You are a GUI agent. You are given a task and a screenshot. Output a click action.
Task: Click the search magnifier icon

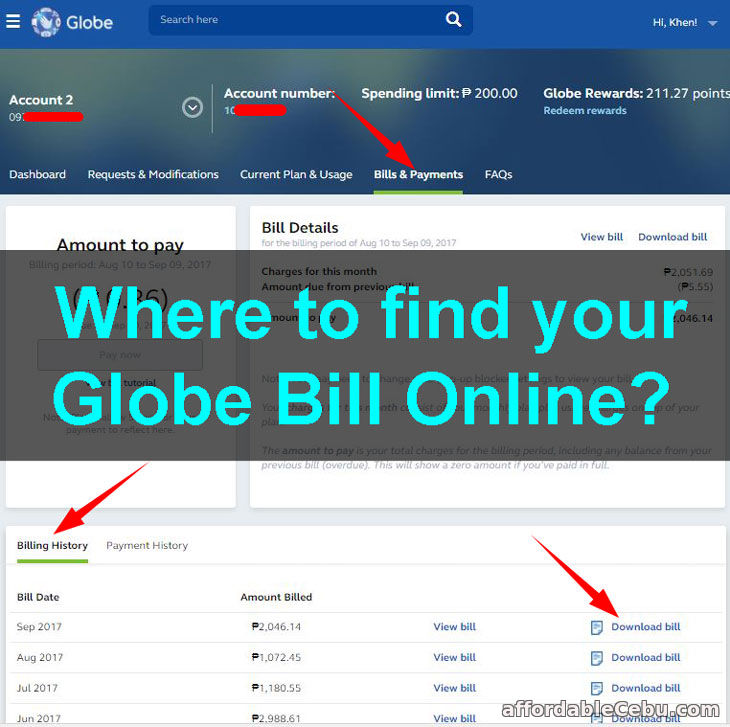453,20
